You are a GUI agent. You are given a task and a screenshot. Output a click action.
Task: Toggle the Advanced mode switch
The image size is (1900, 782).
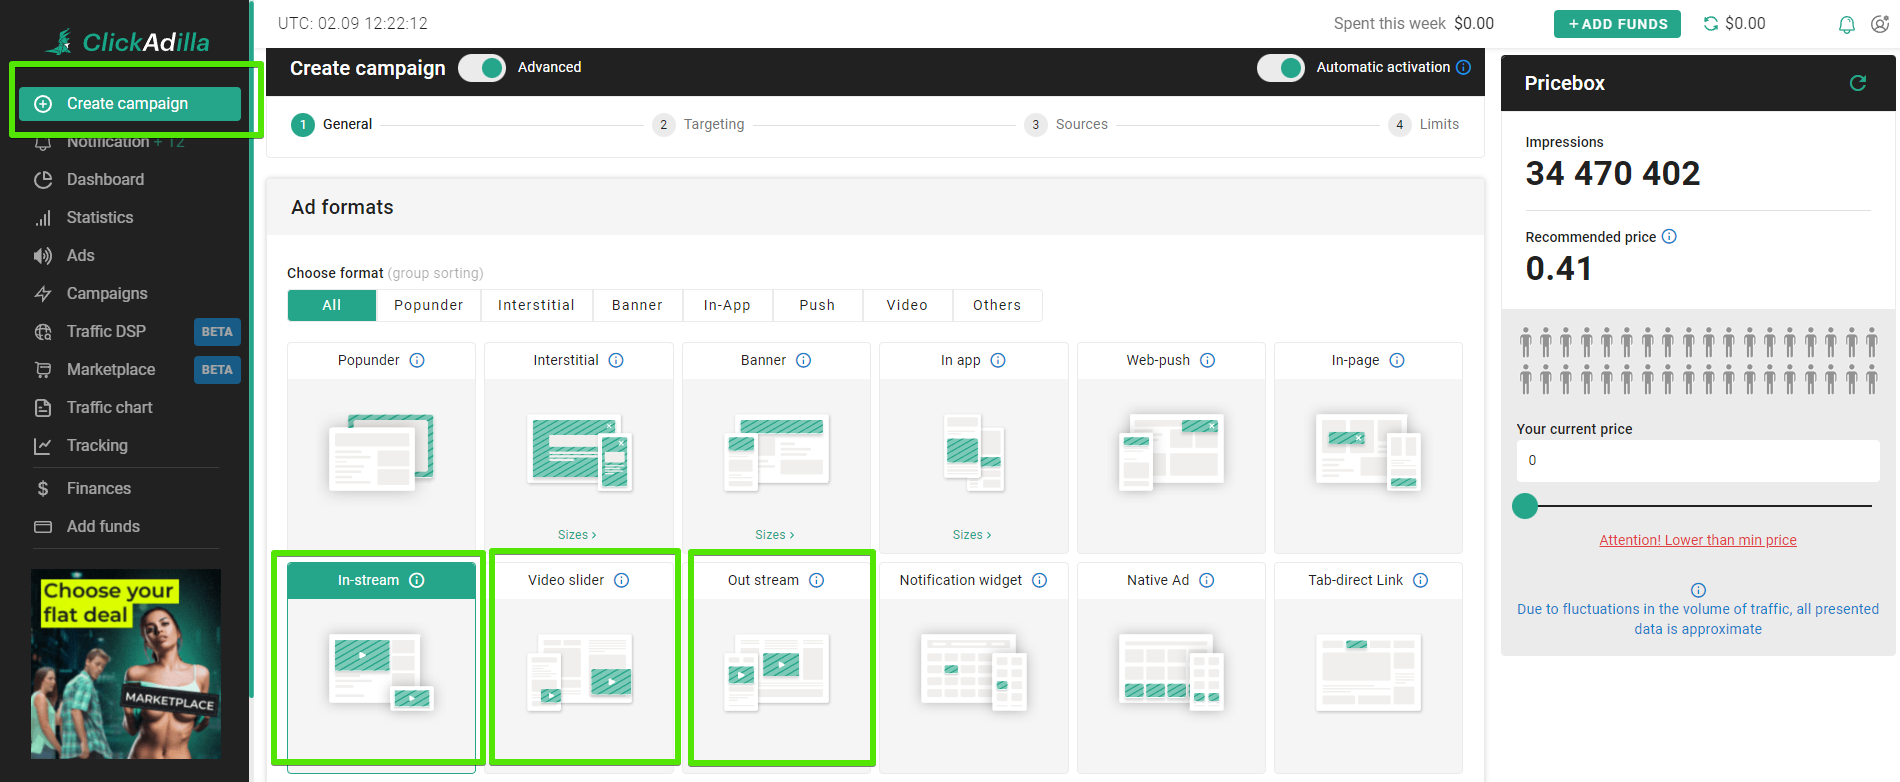[x=482, y=68]
